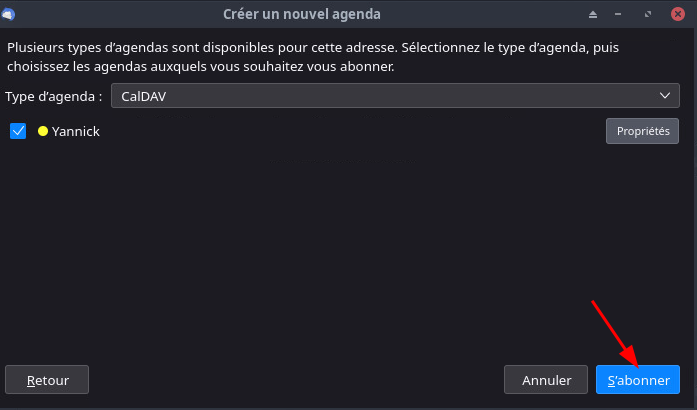
Task: Click the chevron arrow of the calendar type dropdown
Action: click(x=666, y=96)
